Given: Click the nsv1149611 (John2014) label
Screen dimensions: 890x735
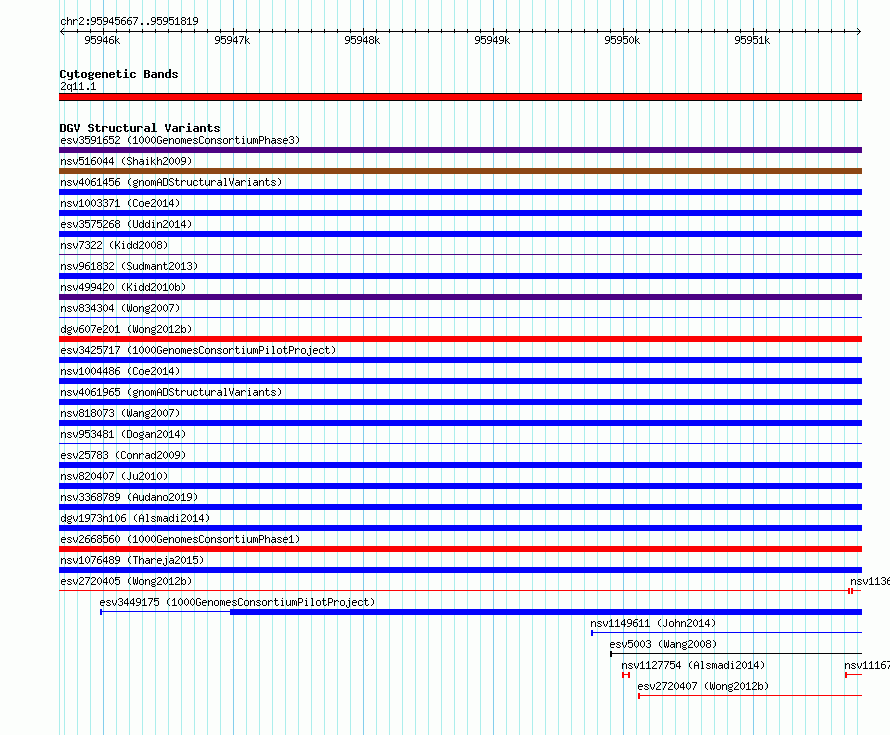Looking at the screenshot, I should coord(653,623).
